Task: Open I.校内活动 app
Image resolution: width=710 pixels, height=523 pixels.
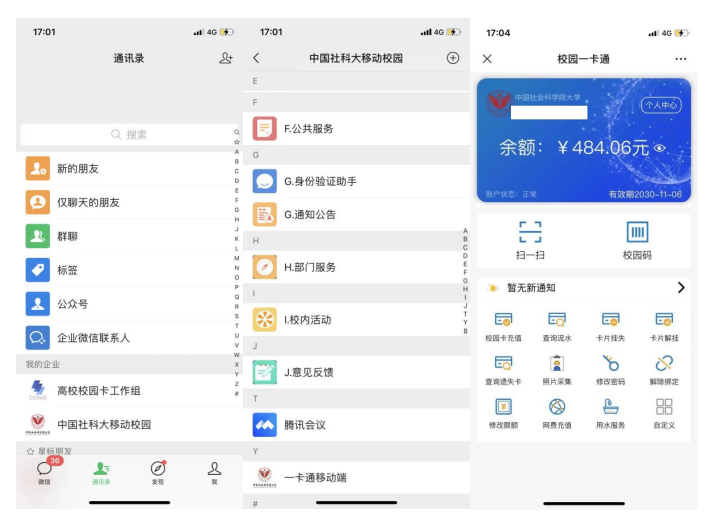Action: pos(356,320)
